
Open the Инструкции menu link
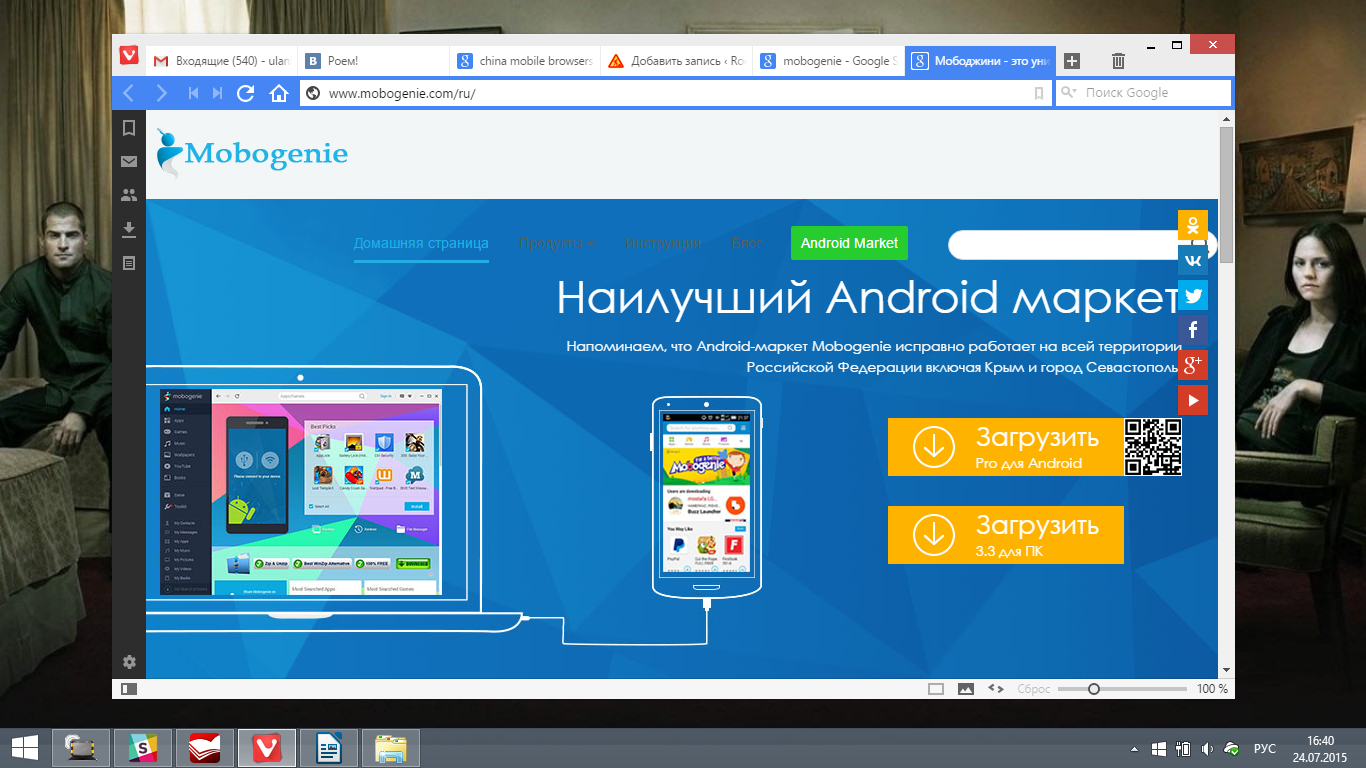click(663, 243)
